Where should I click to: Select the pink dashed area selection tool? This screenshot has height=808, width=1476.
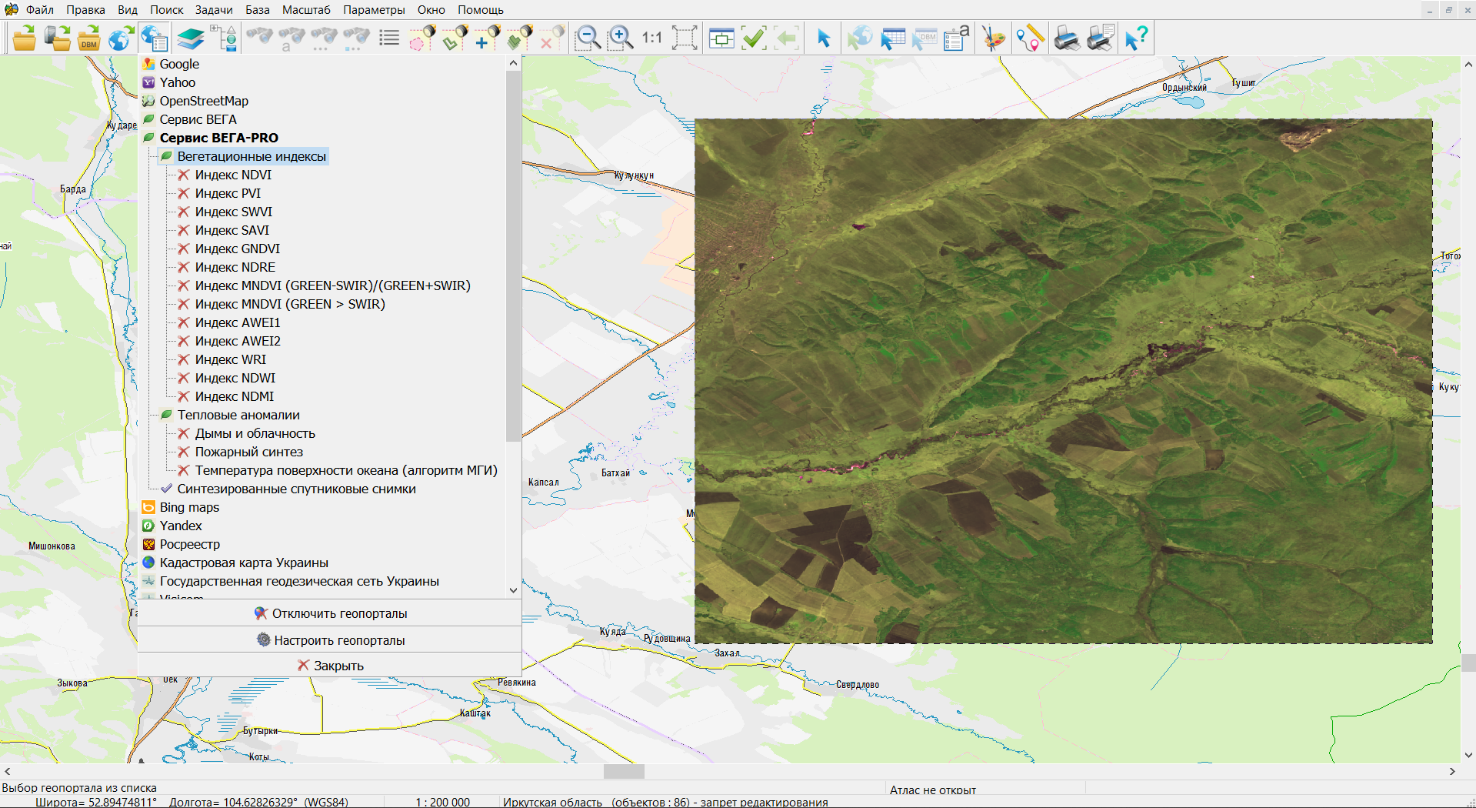tap(423, 38)
